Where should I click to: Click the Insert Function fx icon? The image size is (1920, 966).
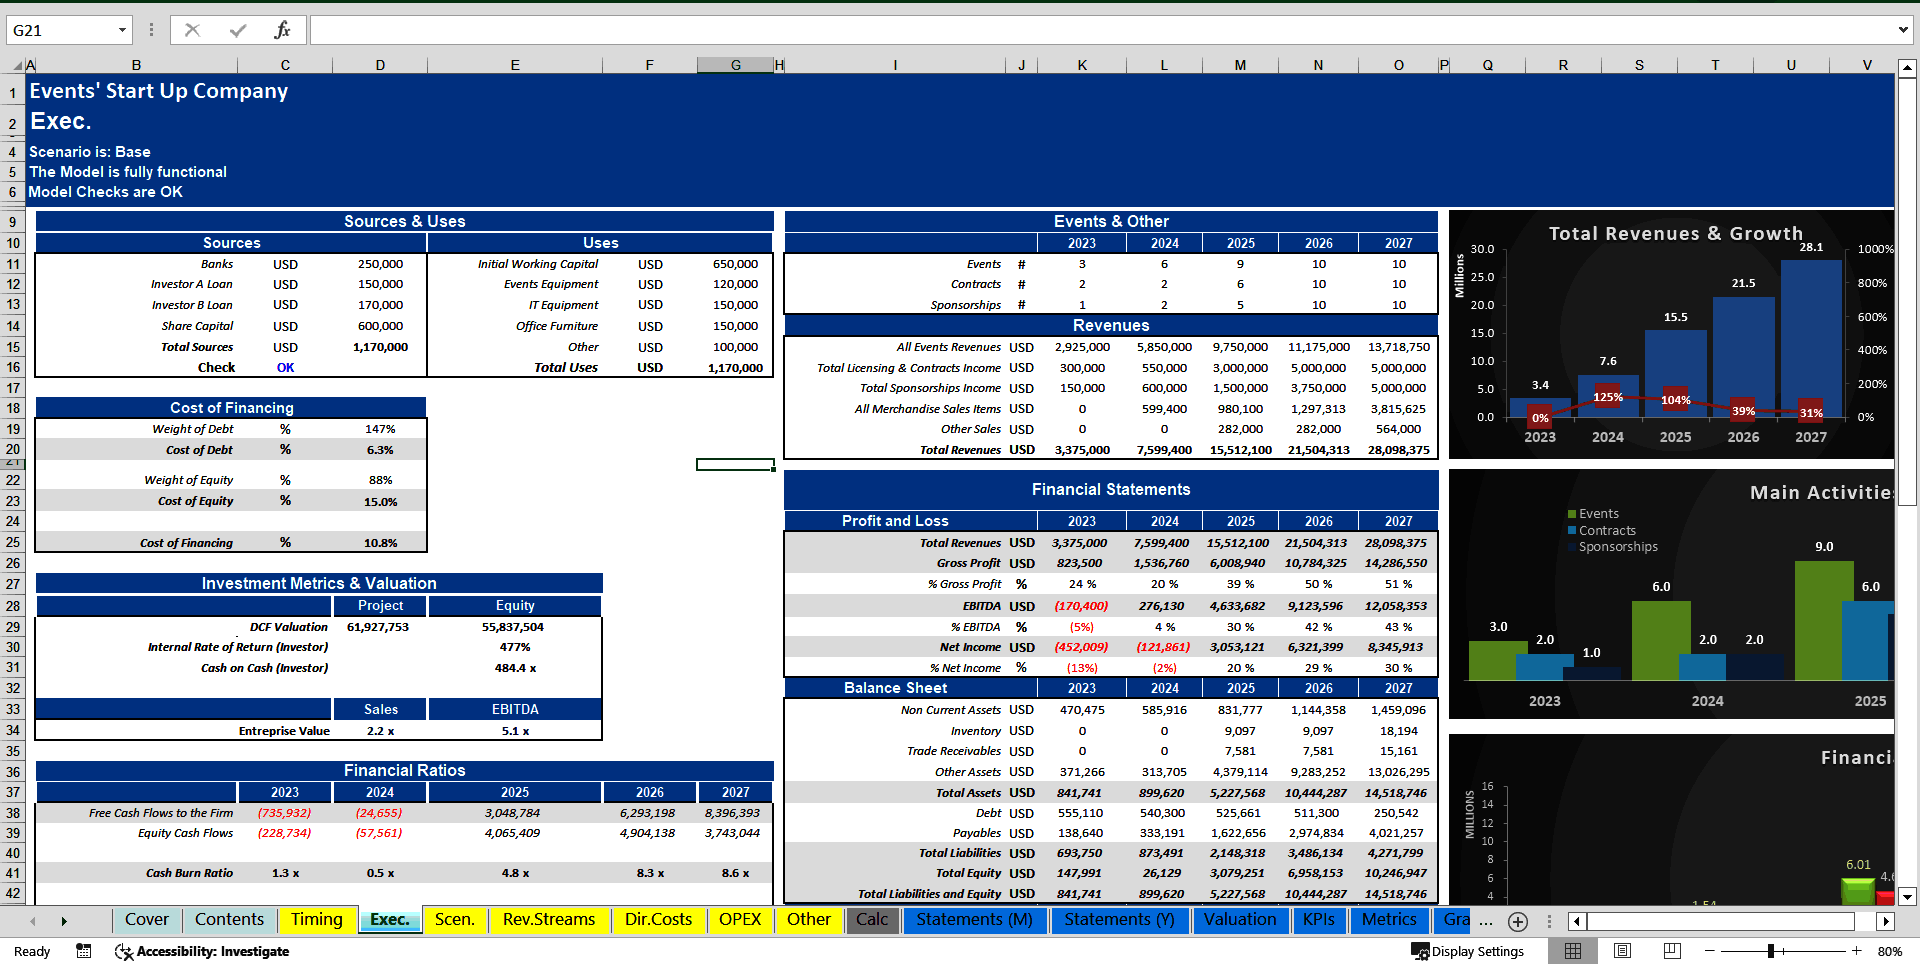(x=282, y=30)
